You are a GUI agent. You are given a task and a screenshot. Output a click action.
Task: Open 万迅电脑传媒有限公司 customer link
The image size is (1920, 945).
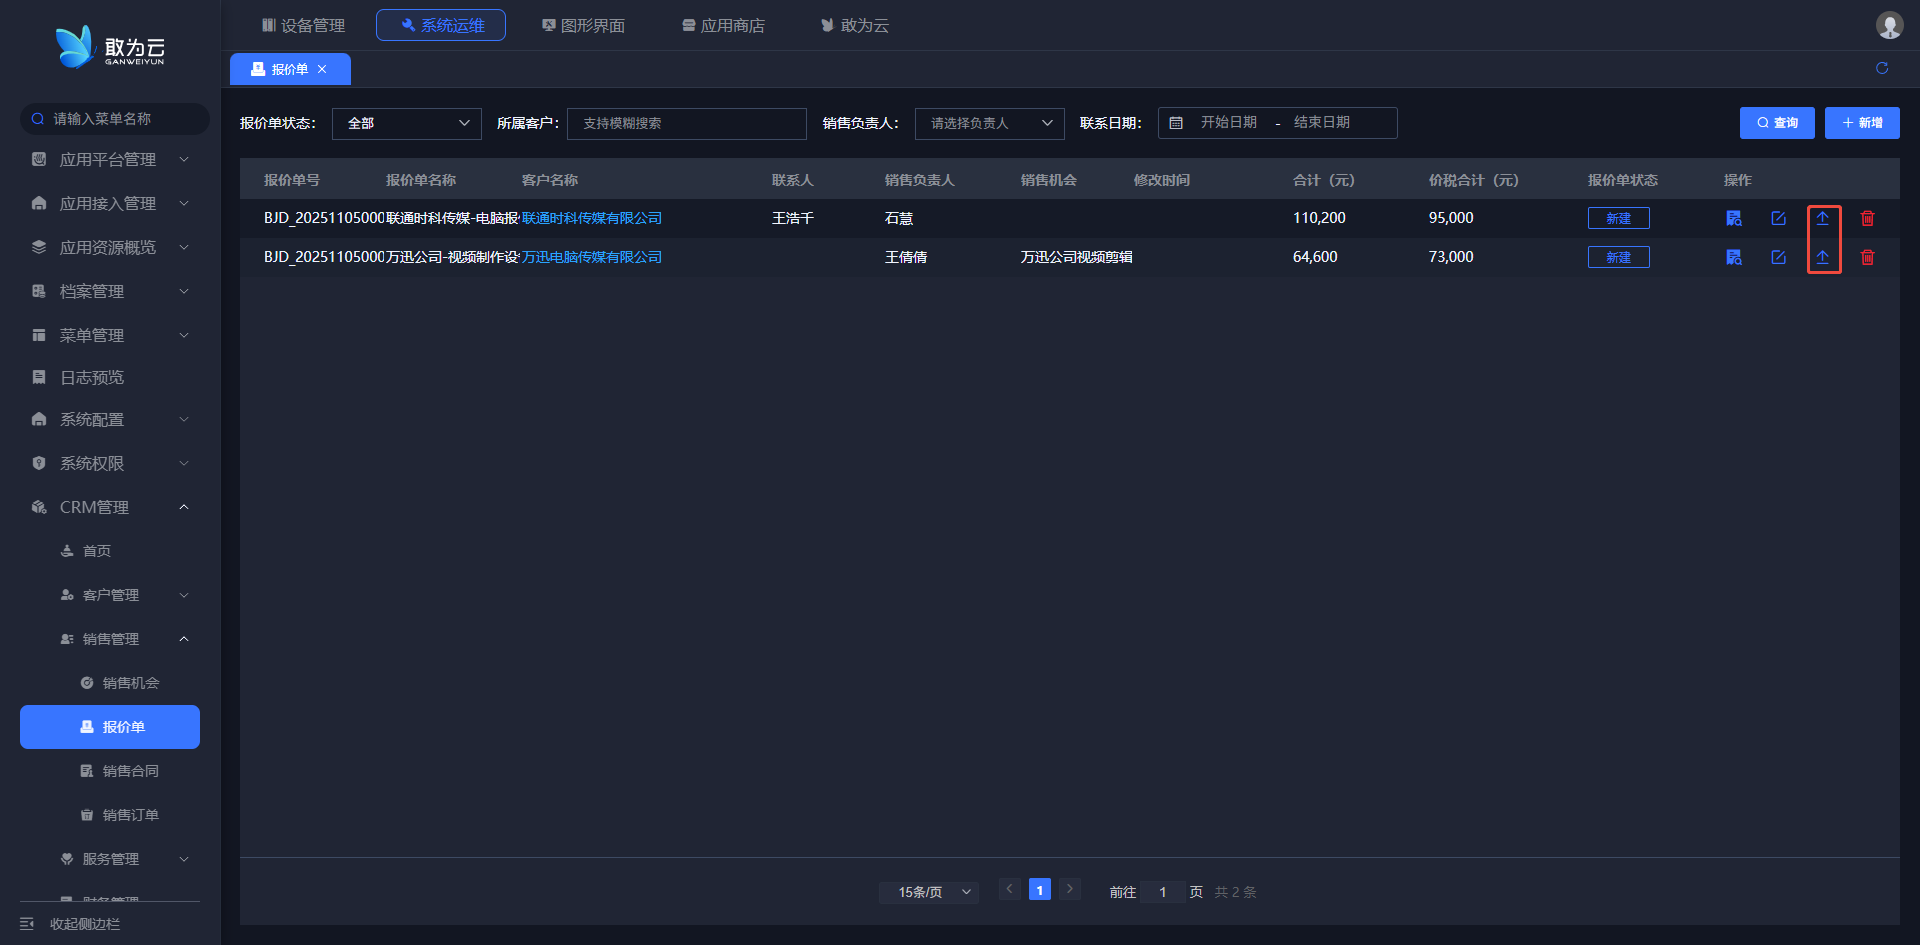[x=592, y=257]
